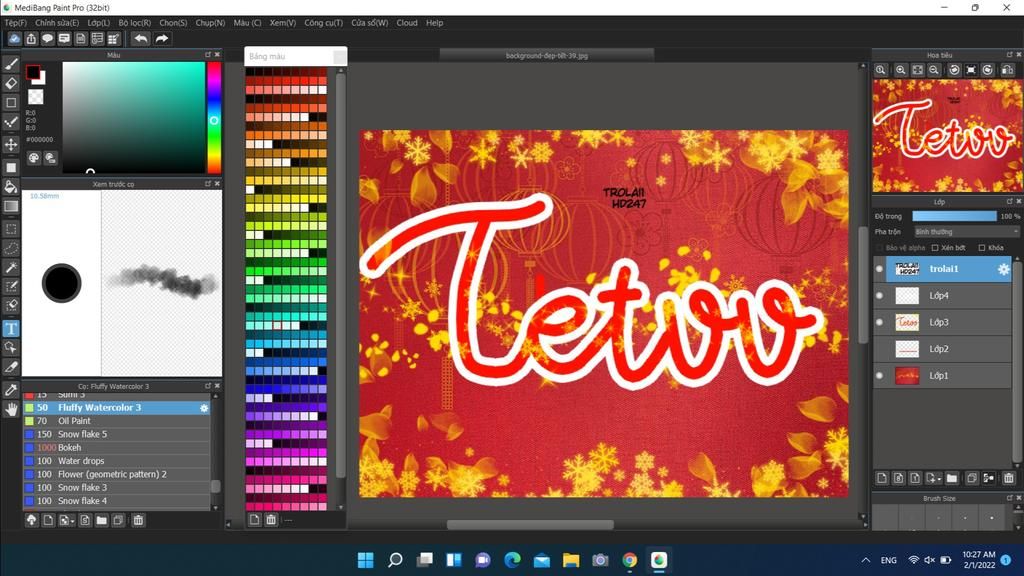This screenshot has height=576, width=1024.
Task: Click the rainbow hue slider strip
Action: [214, 118]
